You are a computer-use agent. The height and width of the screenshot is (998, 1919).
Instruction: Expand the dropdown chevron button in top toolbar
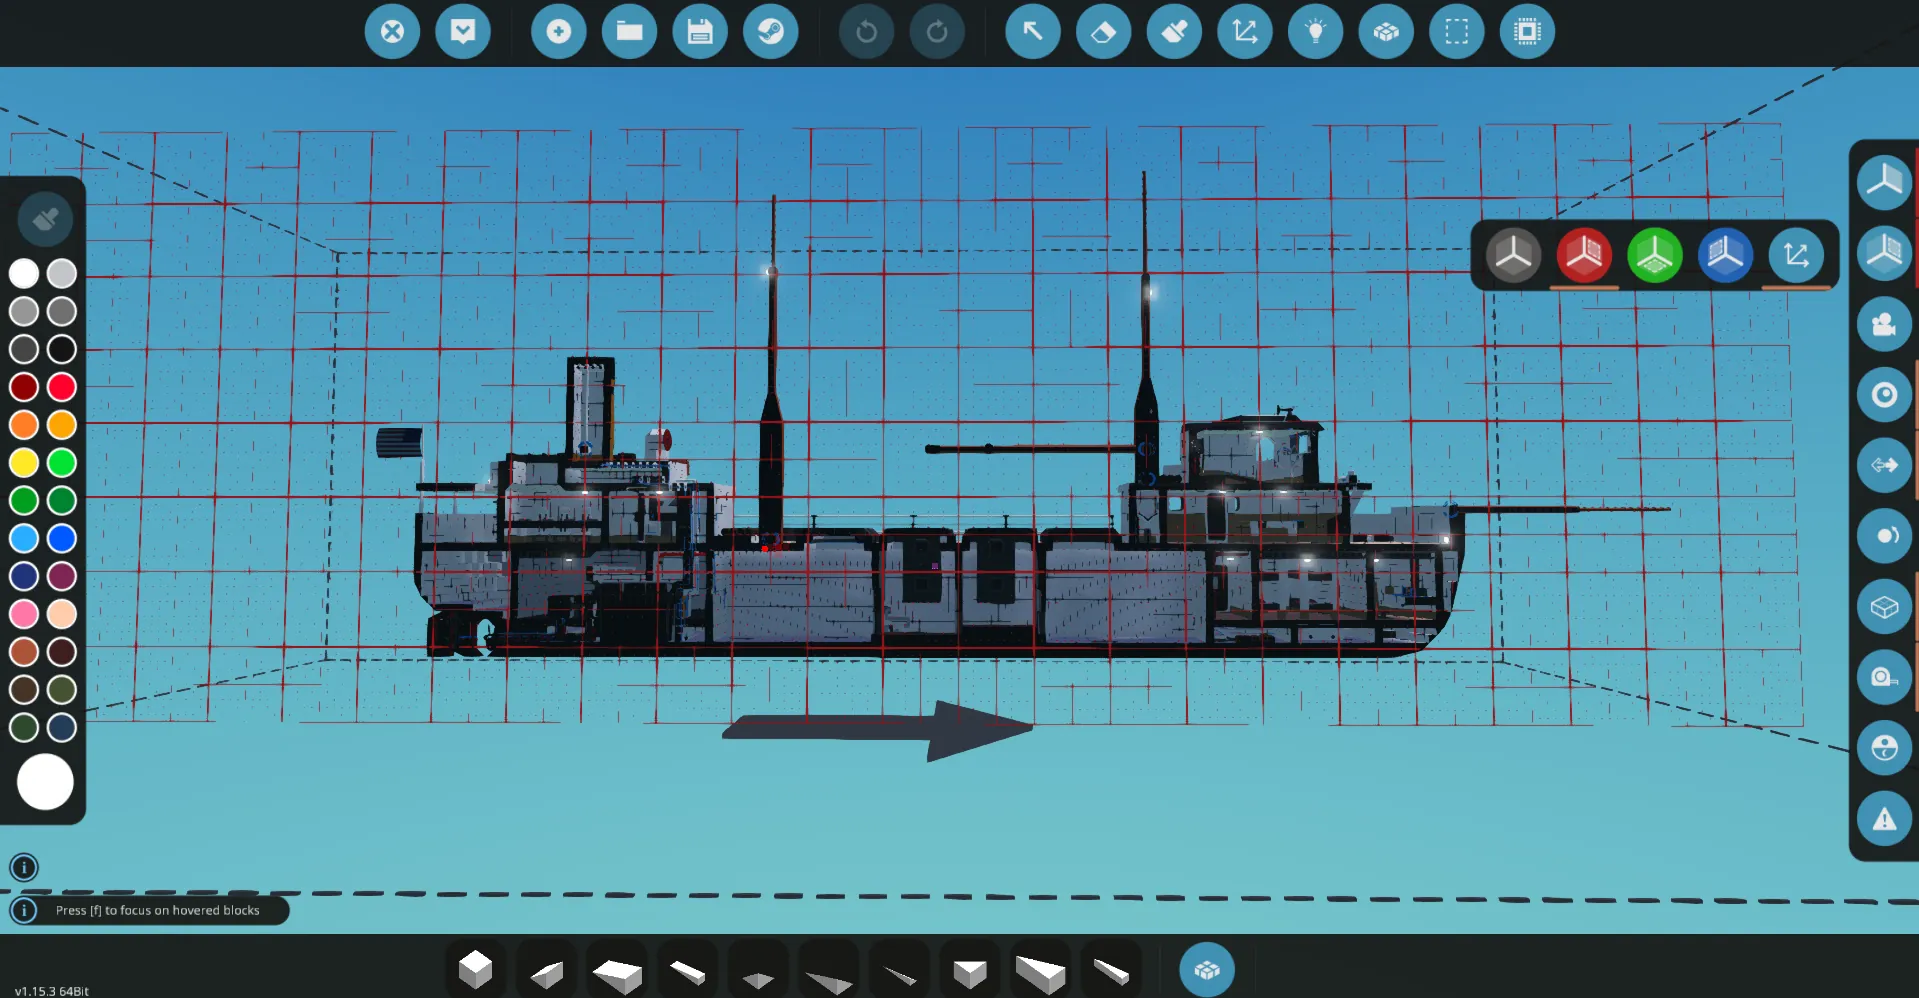click(x=463, y=32)
